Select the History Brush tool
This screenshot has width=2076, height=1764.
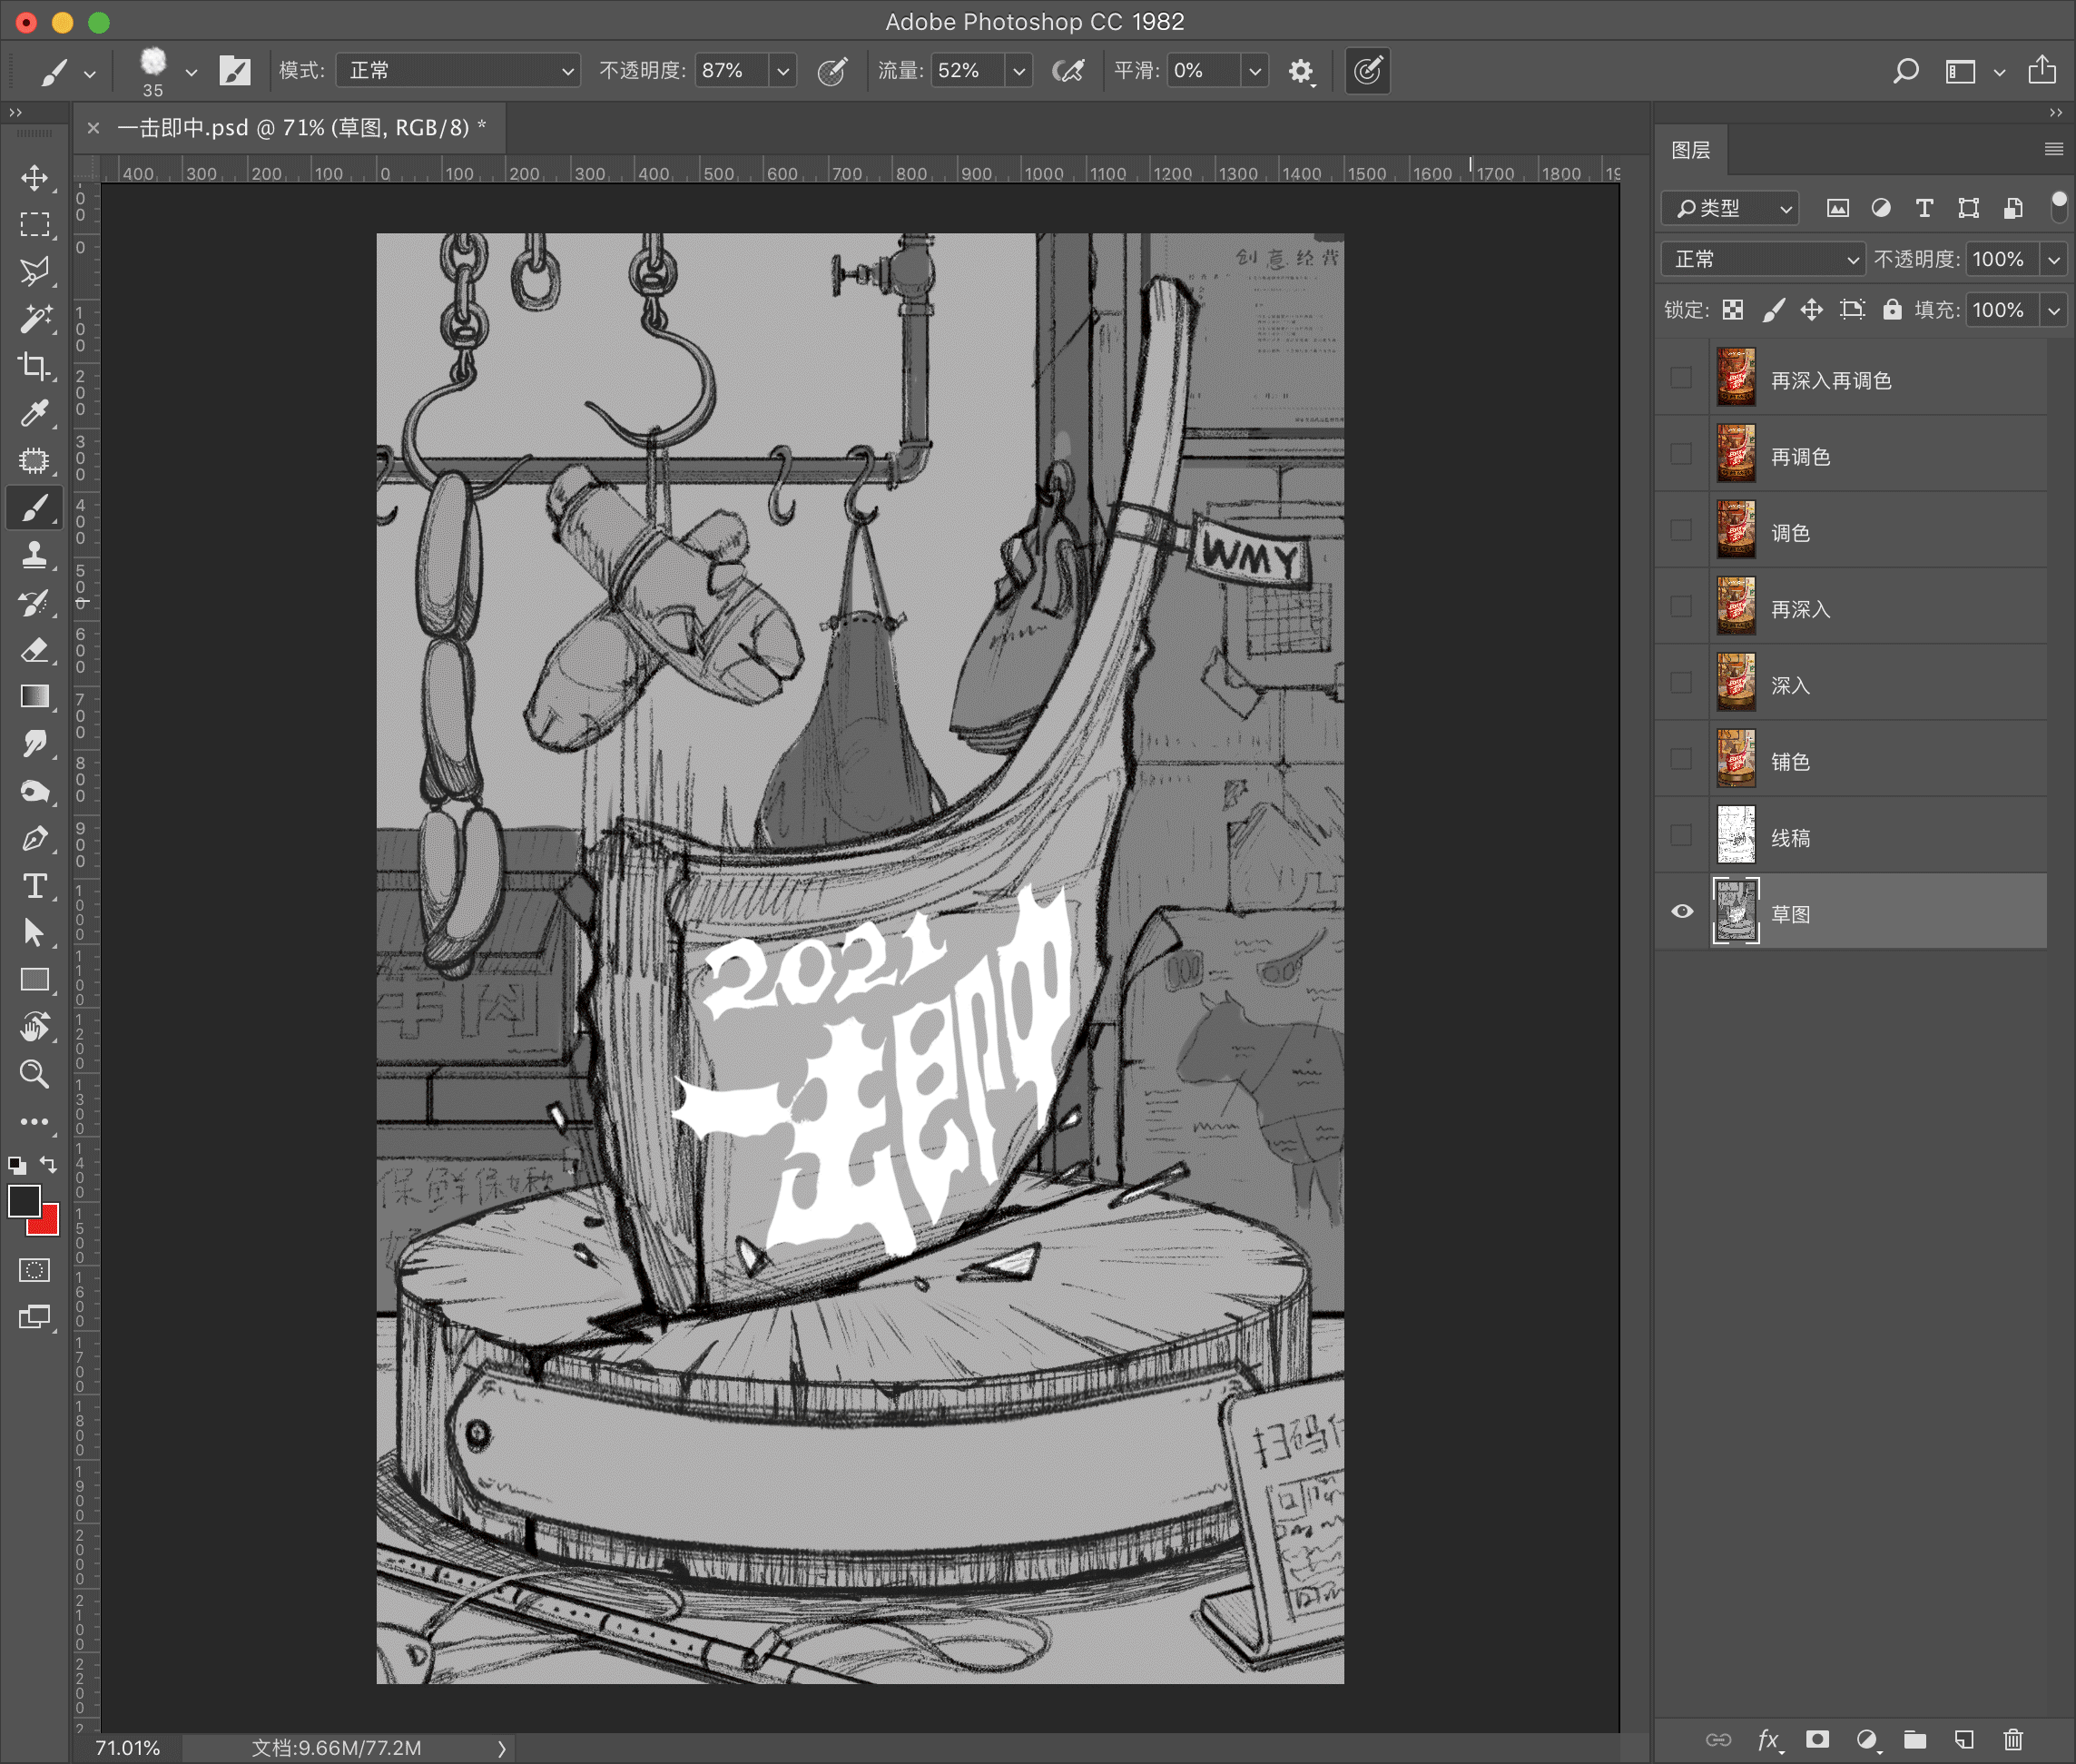pyautogui.click(x=34, y=602)
